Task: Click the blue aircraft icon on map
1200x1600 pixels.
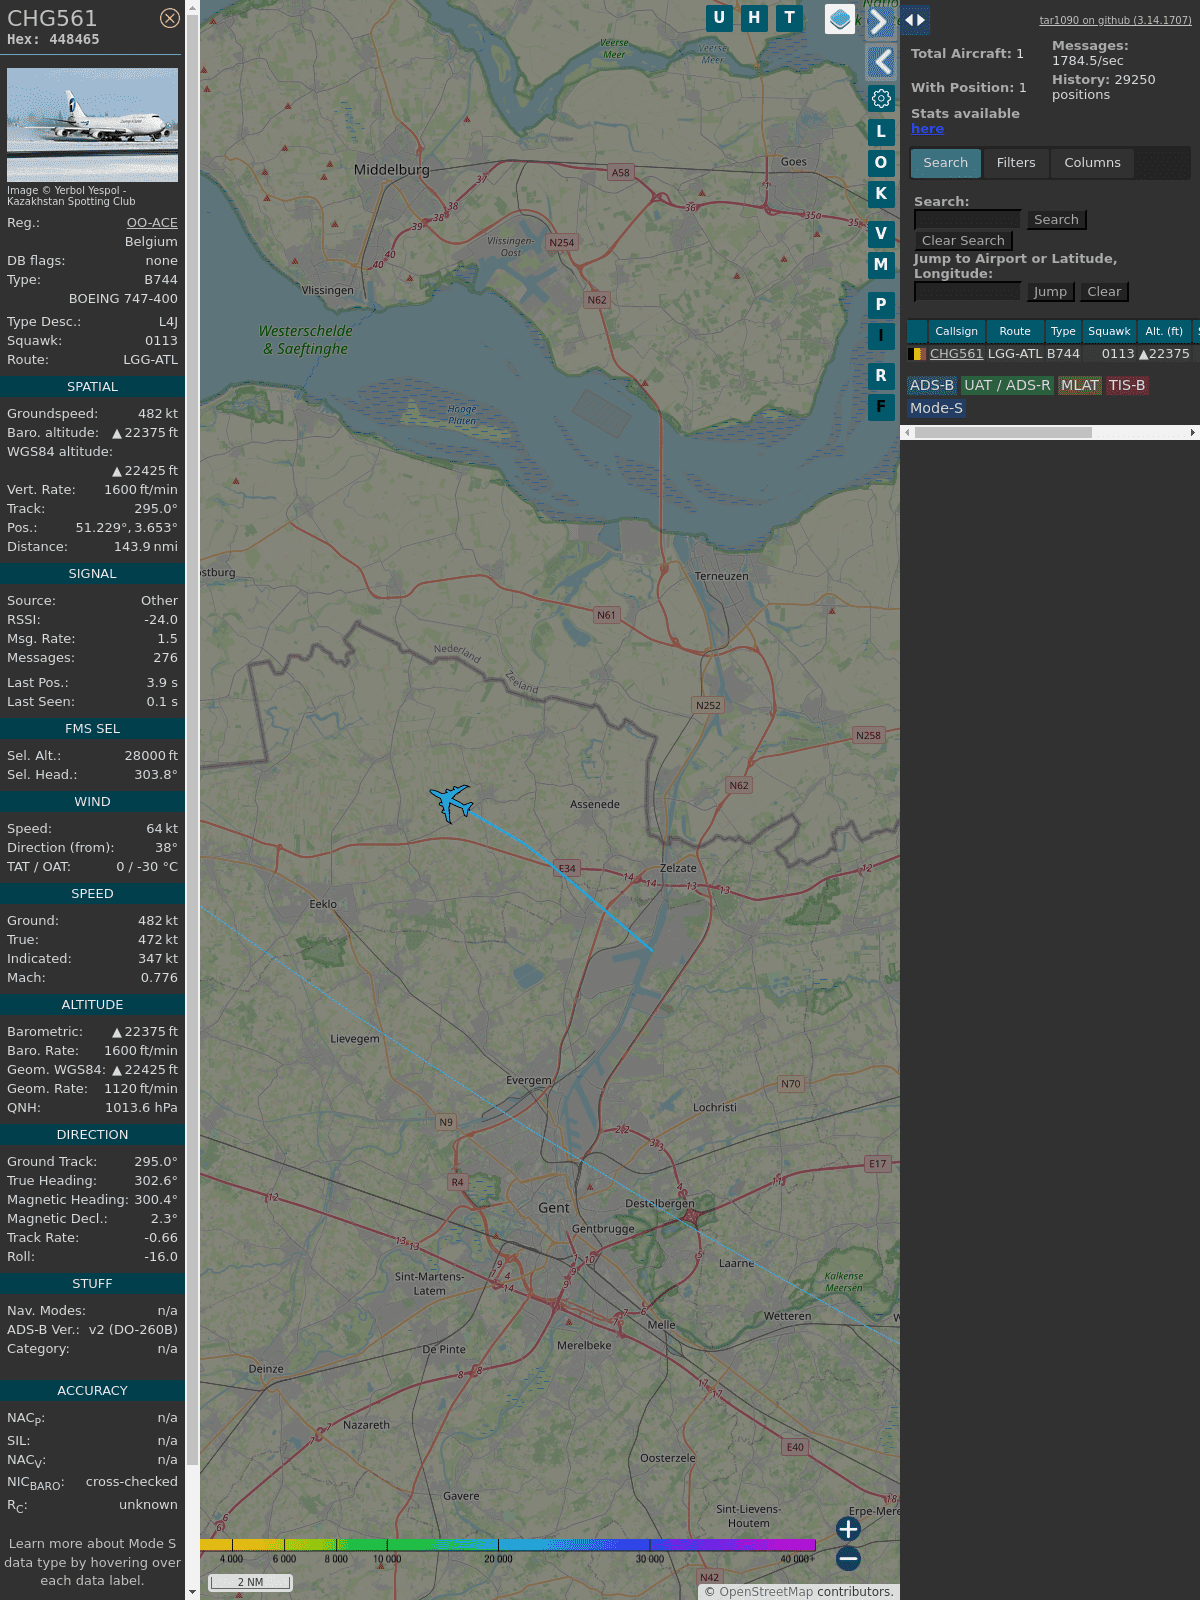Action: pos(451,802)
